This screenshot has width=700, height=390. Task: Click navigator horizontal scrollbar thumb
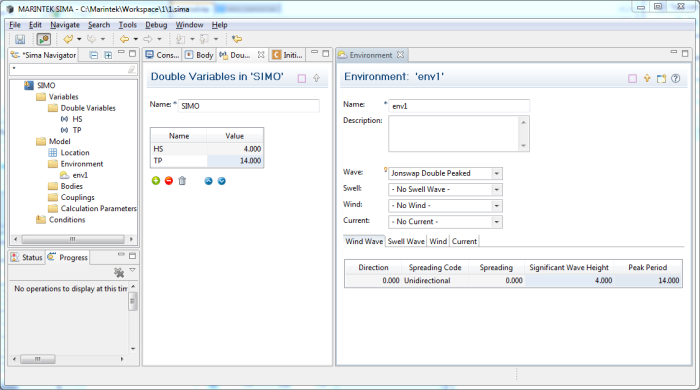73,239
